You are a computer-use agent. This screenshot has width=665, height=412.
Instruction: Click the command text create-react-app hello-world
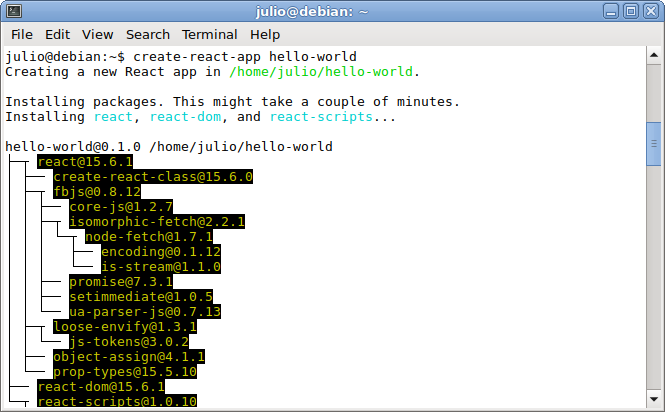(x=245, y=56)
